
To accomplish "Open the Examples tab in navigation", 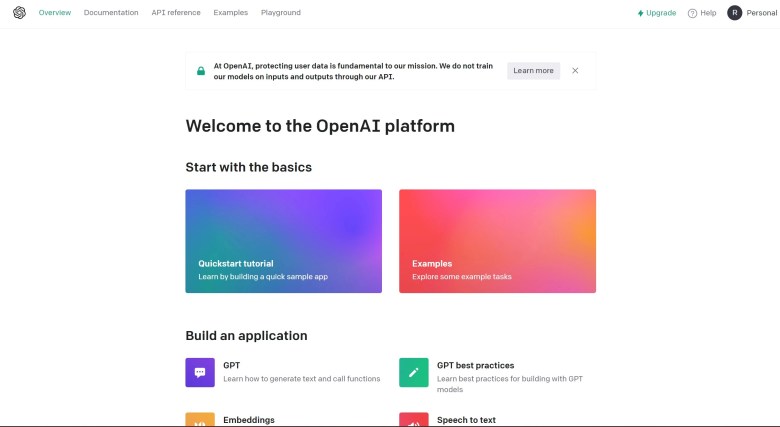I will [x=231, y=12].
